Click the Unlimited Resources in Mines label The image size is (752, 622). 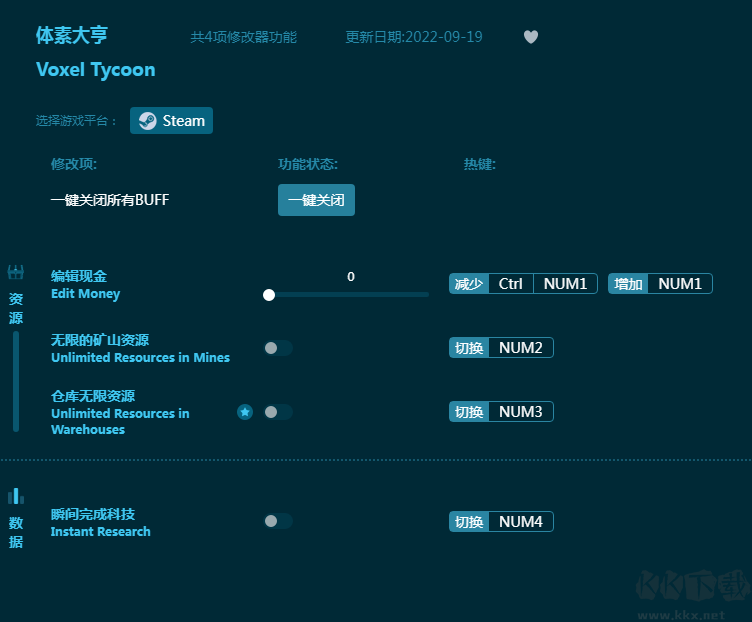[141, 358]
